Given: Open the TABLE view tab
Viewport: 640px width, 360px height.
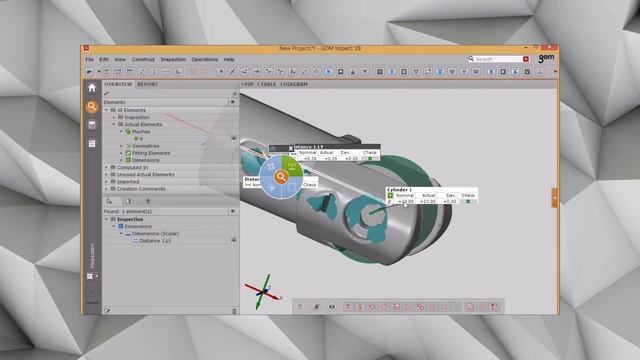Looking at the screenshot, I should coord(267,84).
